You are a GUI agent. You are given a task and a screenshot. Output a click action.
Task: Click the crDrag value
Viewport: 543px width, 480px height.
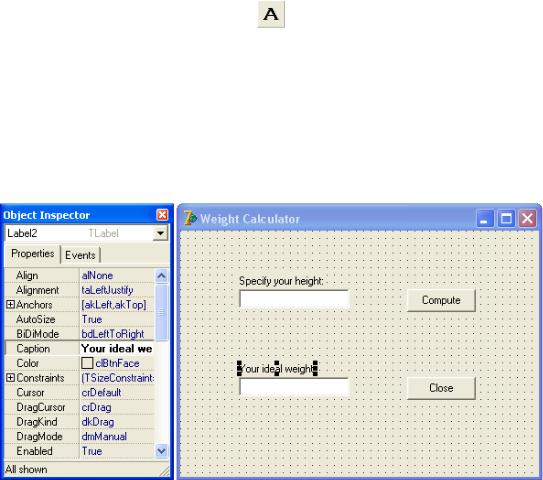[97, 407]
